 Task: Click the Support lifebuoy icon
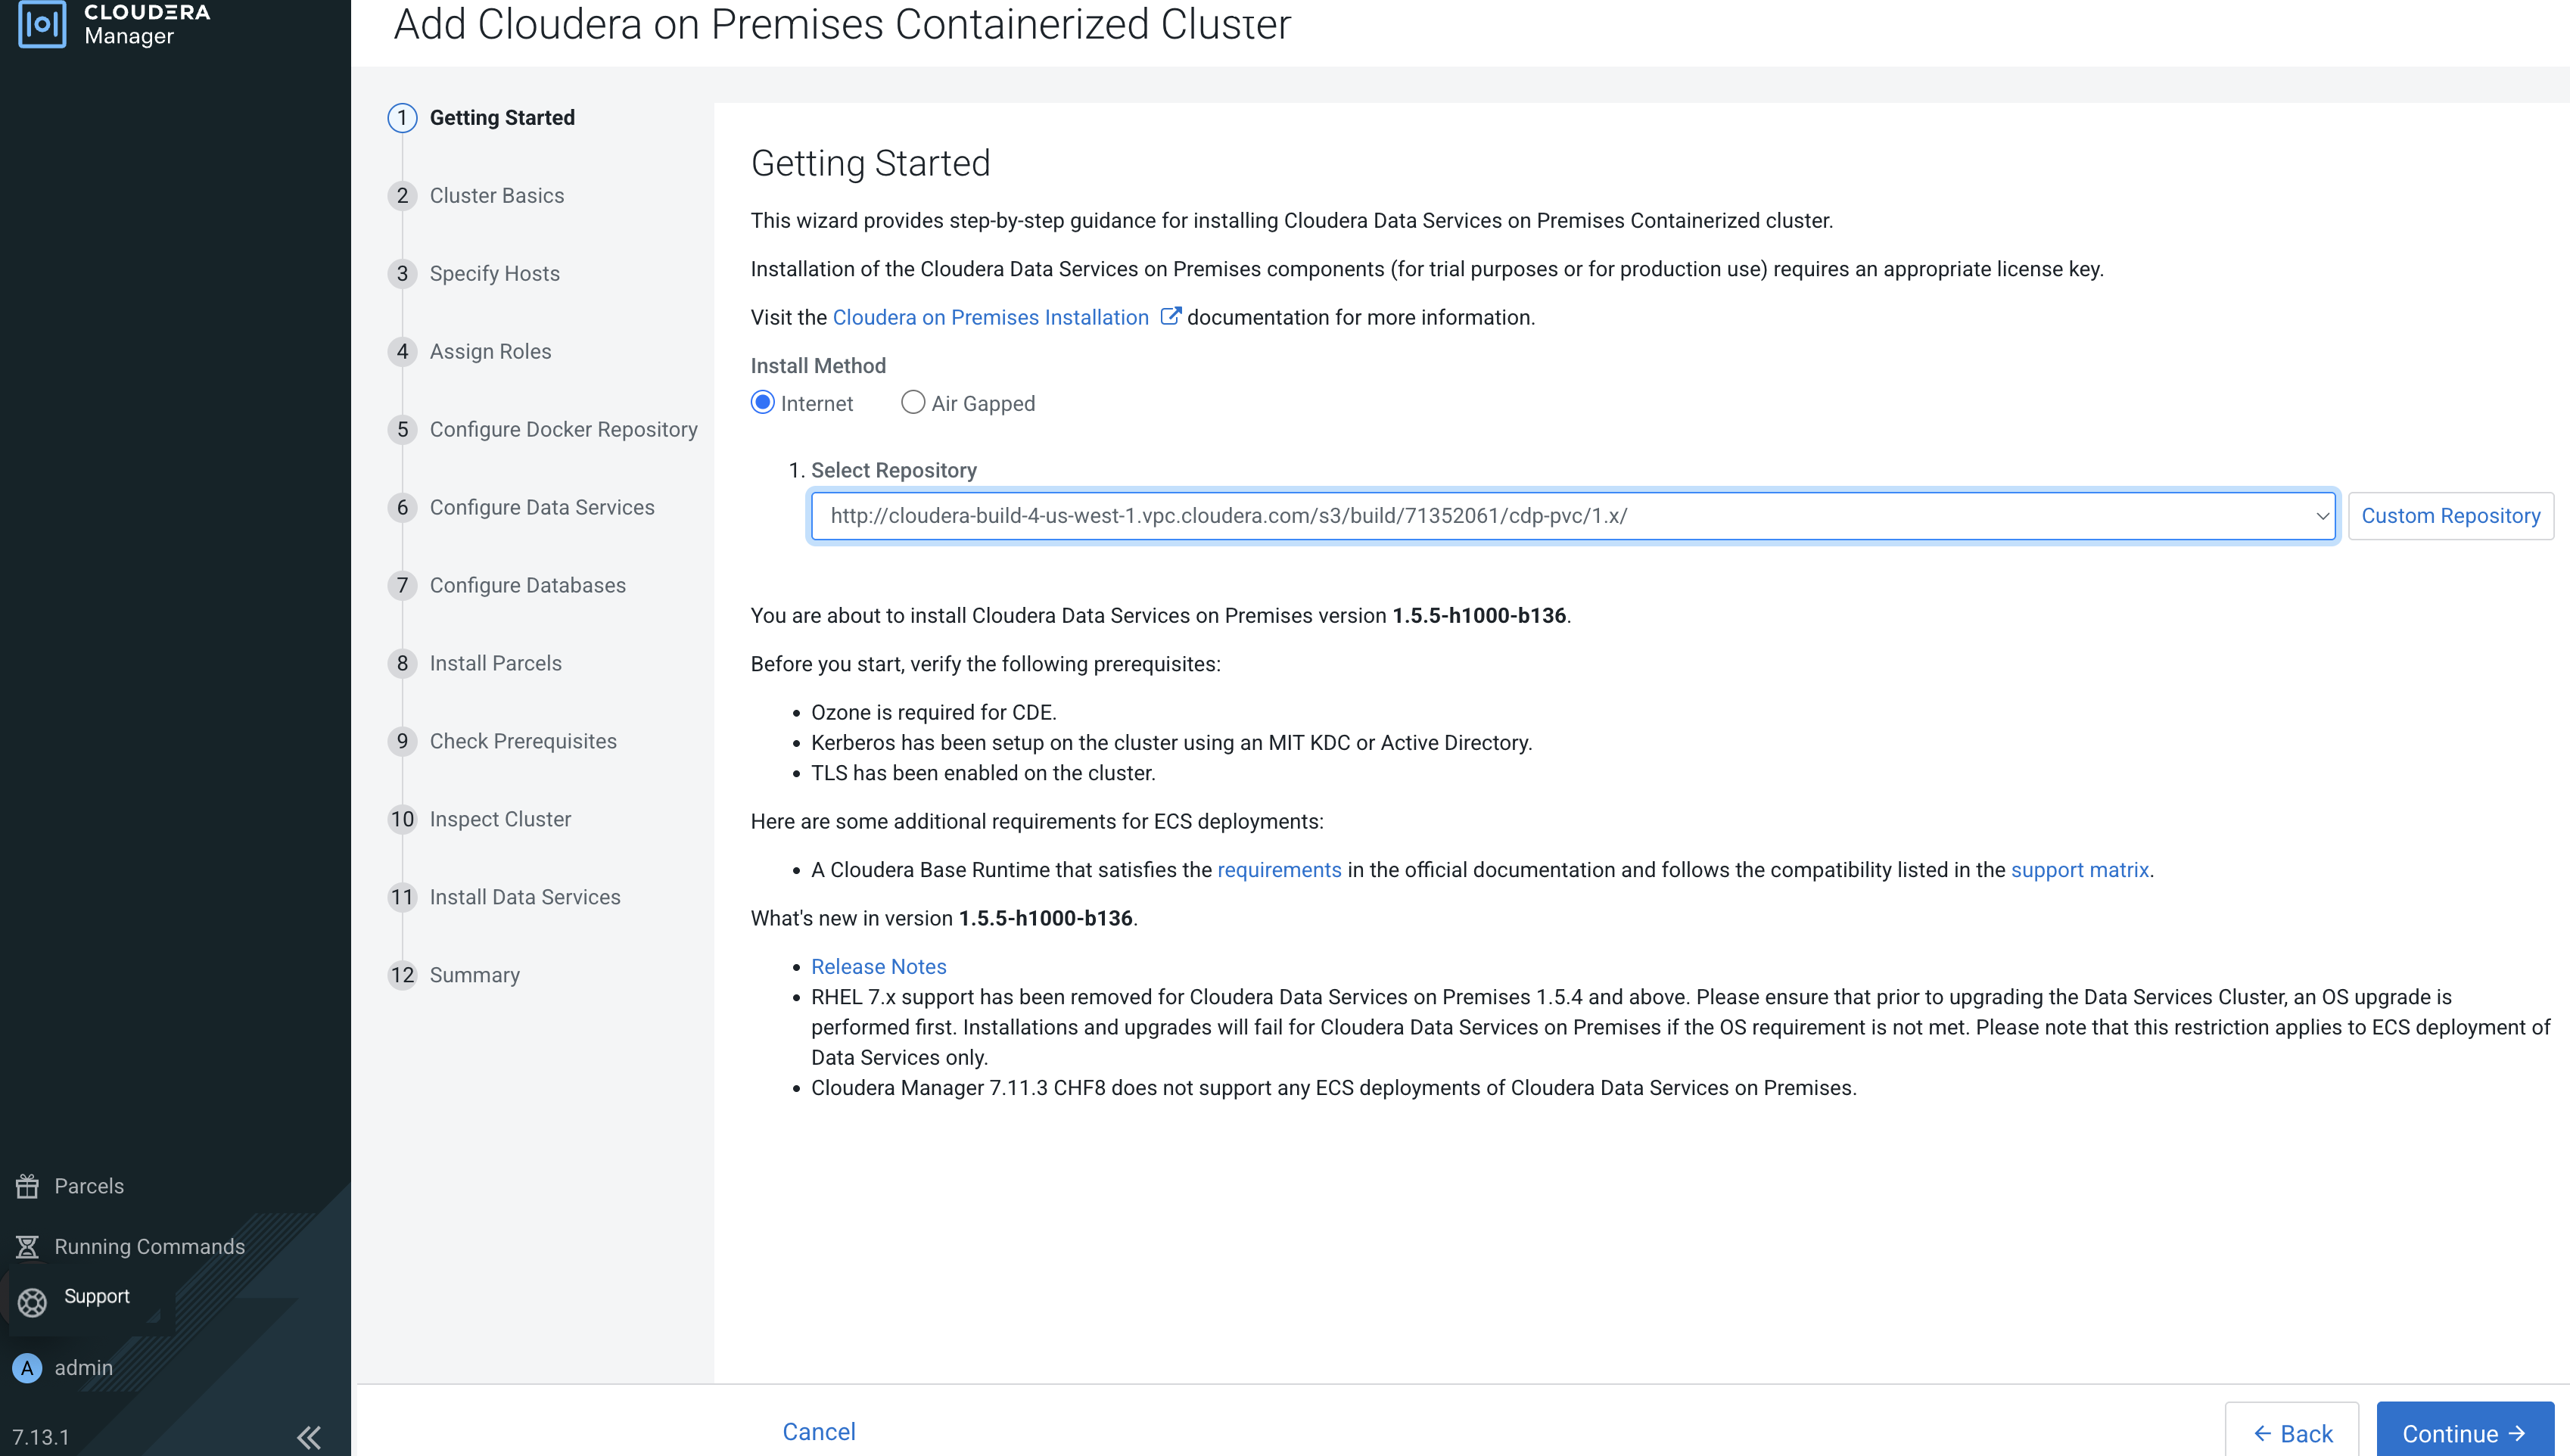(32, 1302)
